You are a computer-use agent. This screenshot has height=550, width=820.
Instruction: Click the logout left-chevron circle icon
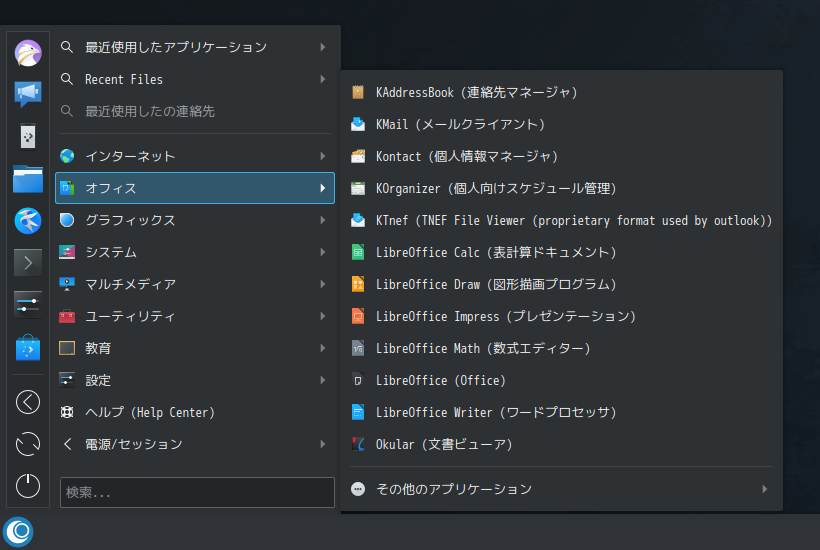(28, 402)
